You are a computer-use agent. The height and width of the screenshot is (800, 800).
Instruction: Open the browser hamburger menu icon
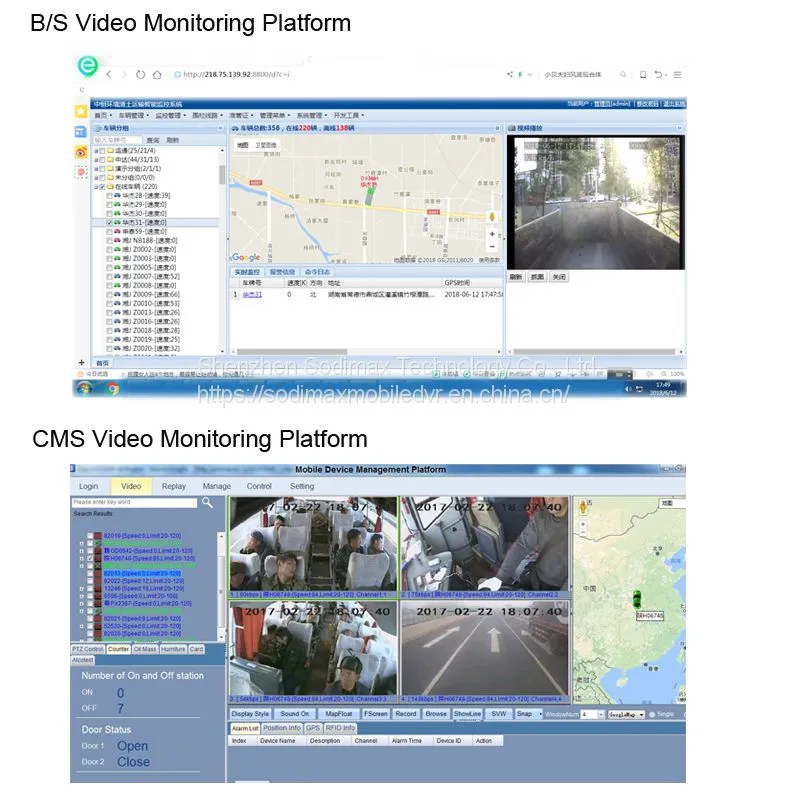pos(678,74)
